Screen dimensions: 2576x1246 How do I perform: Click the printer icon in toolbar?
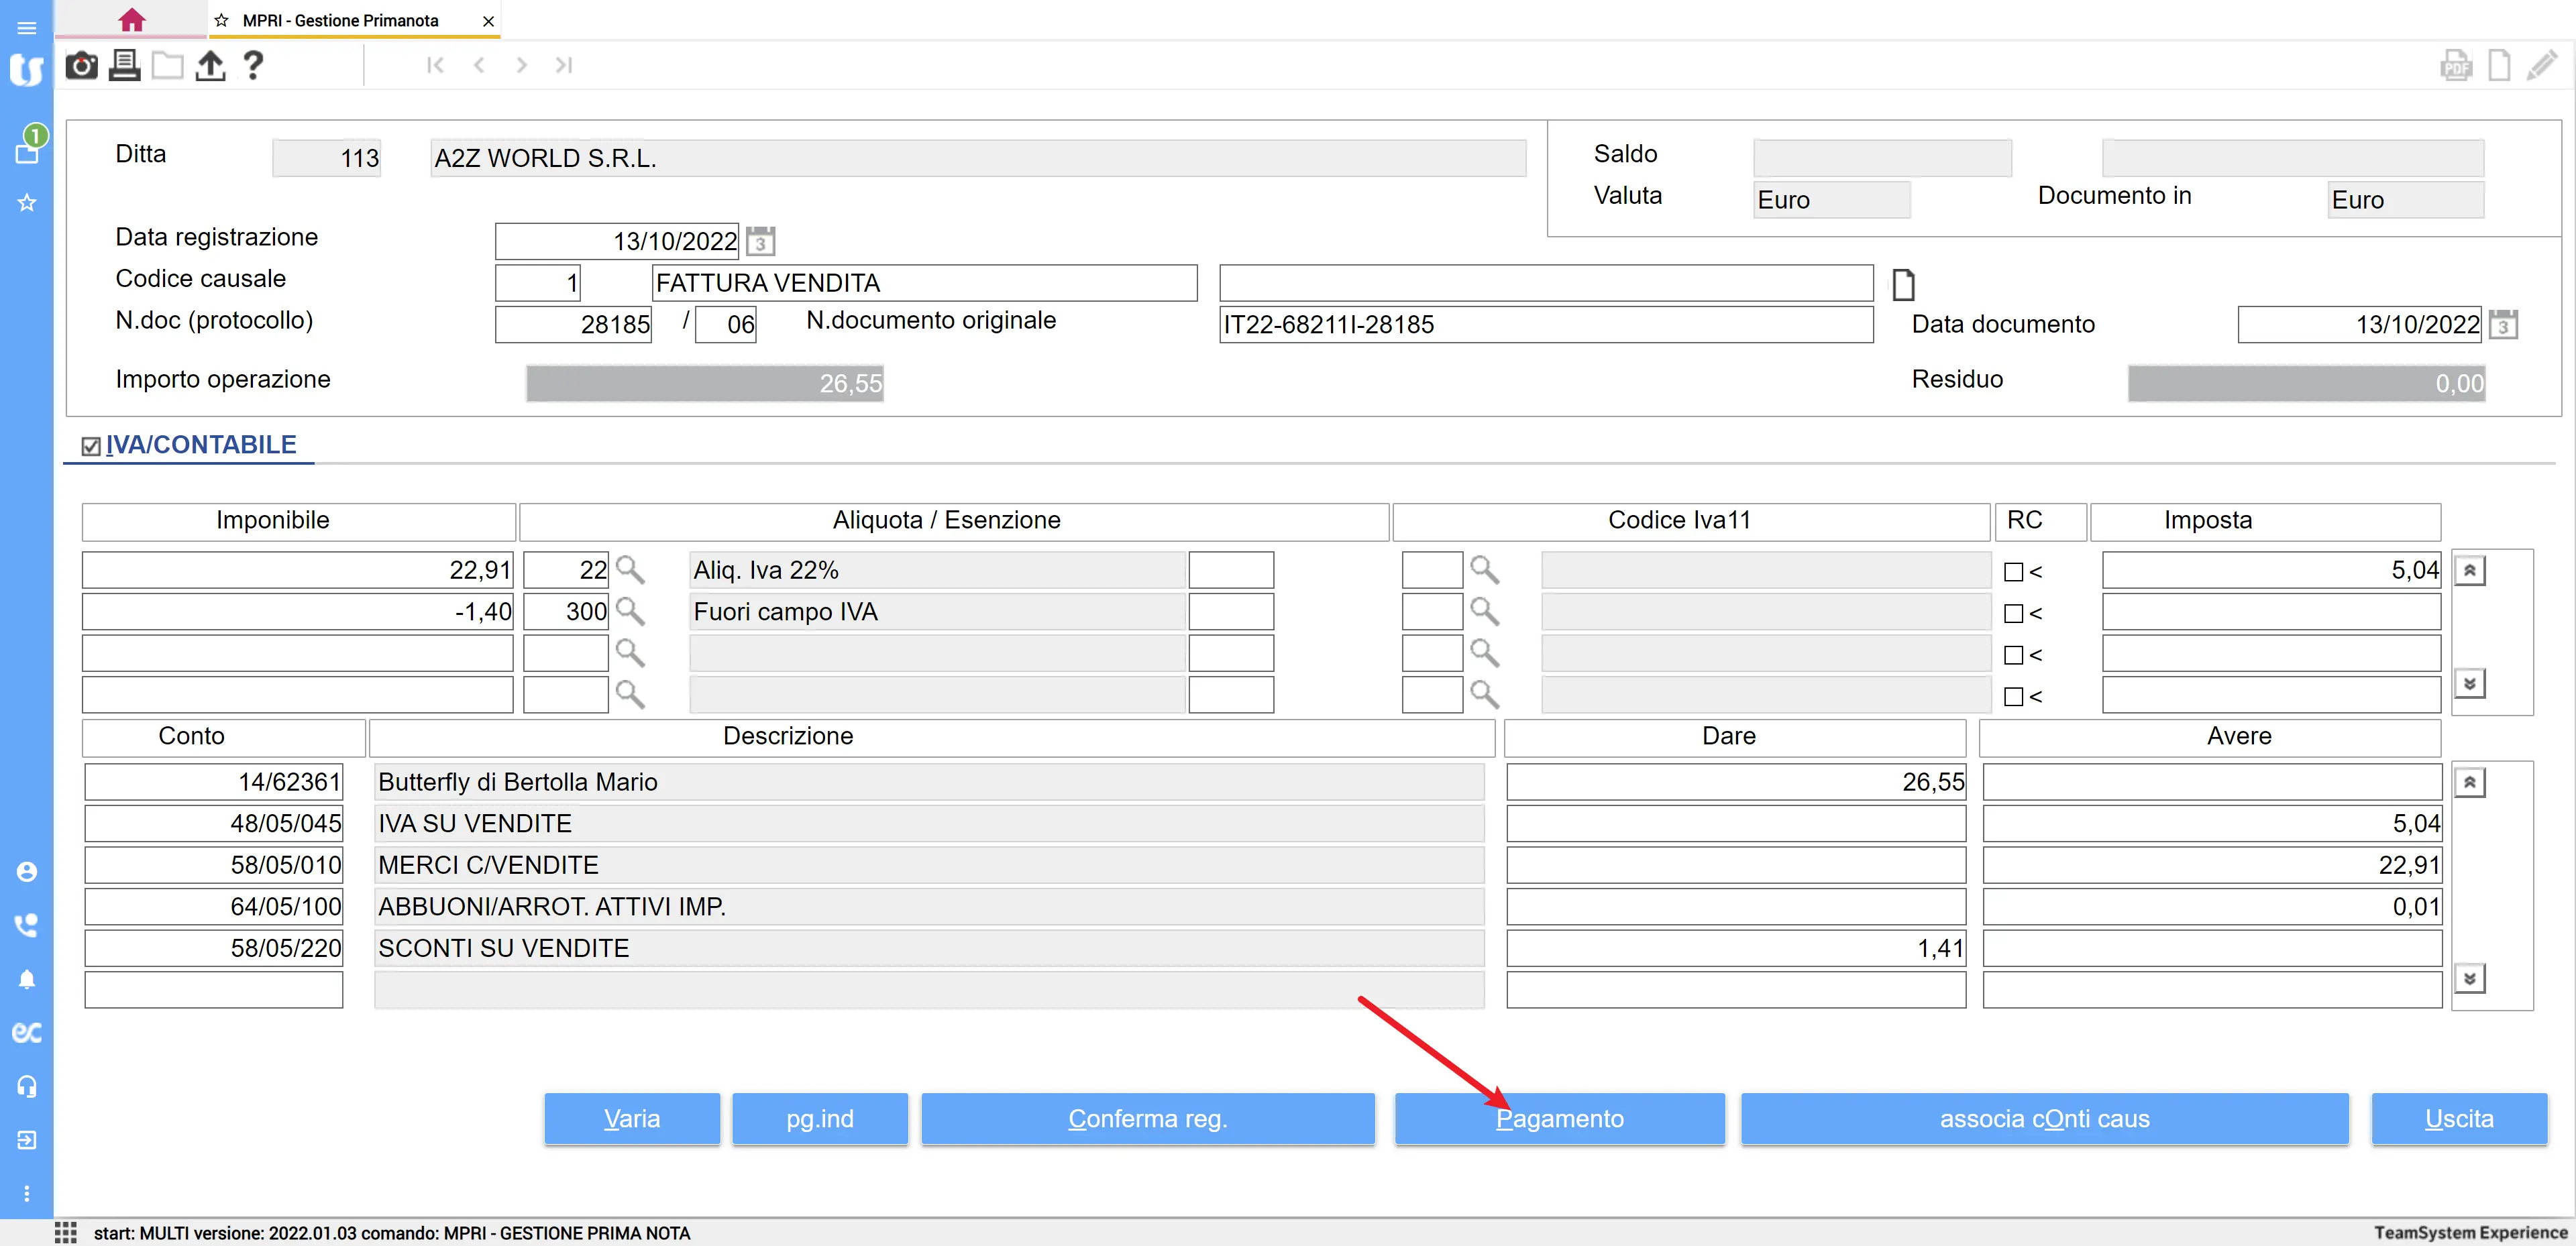click(x=124, y=66)
